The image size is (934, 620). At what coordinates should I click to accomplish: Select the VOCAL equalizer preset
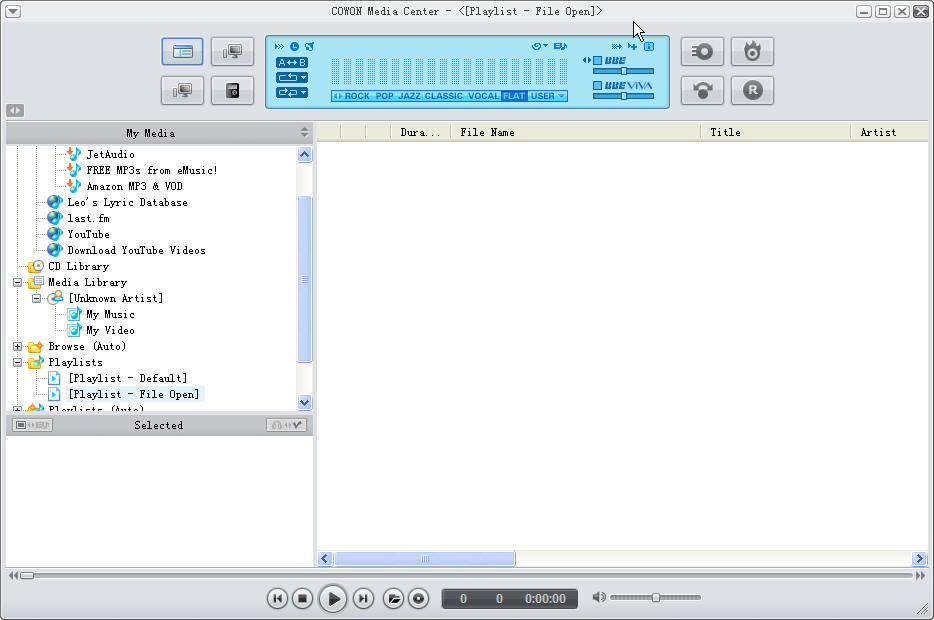pos(483,96)
